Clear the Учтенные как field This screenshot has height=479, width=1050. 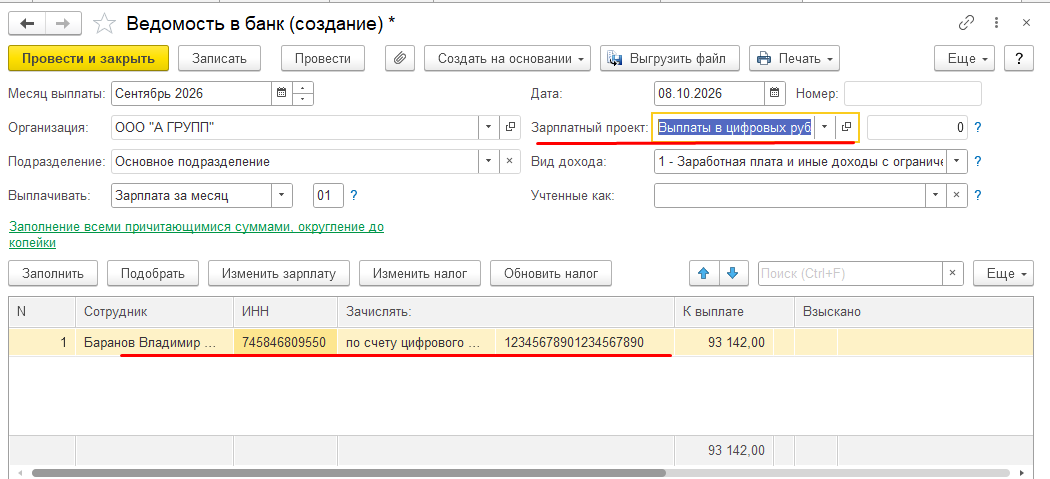(x=956, y=196)
